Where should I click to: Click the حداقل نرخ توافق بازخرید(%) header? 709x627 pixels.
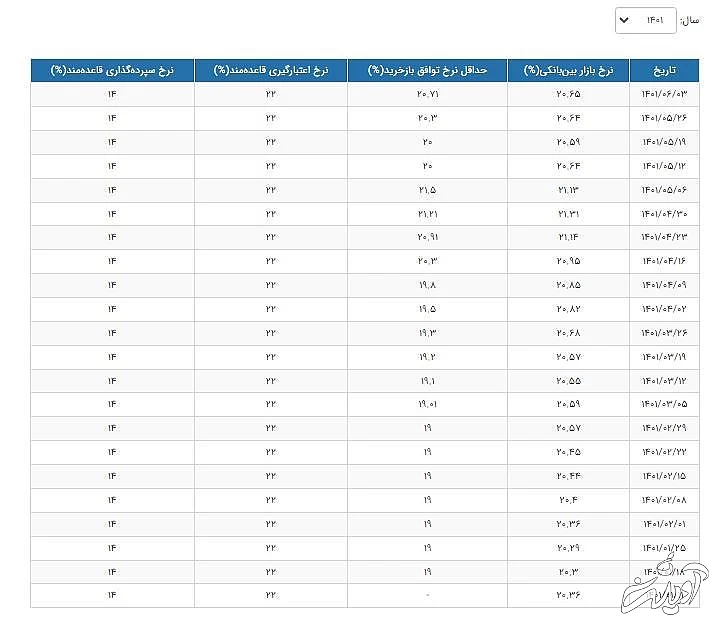(427, 70)
